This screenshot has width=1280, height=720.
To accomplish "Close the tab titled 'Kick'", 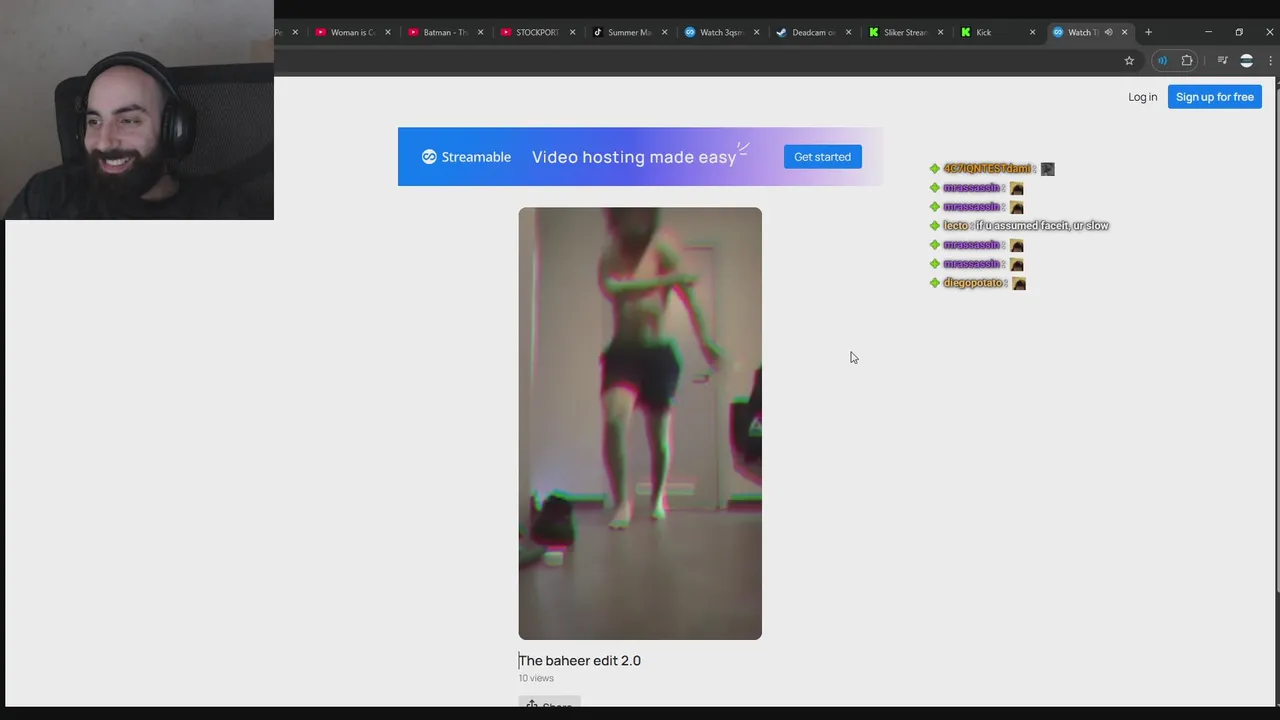I will point(1032,32).
